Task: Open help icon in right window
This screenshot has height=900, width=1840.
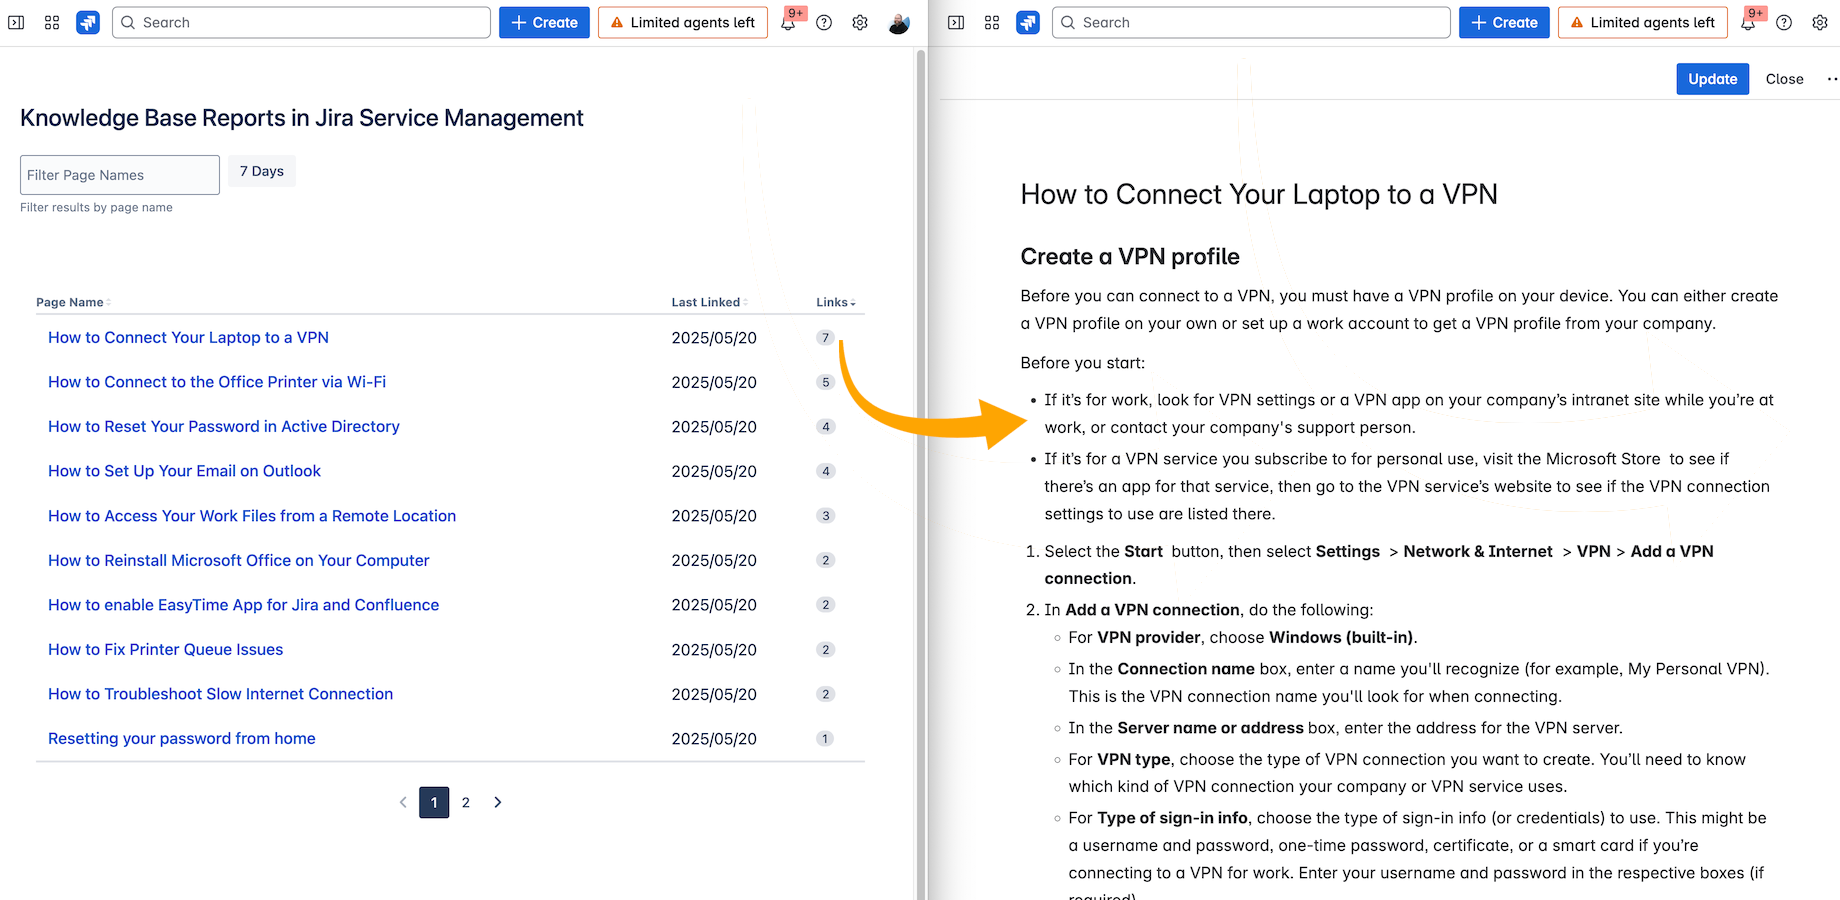Action: click(x=1784, y=22)
